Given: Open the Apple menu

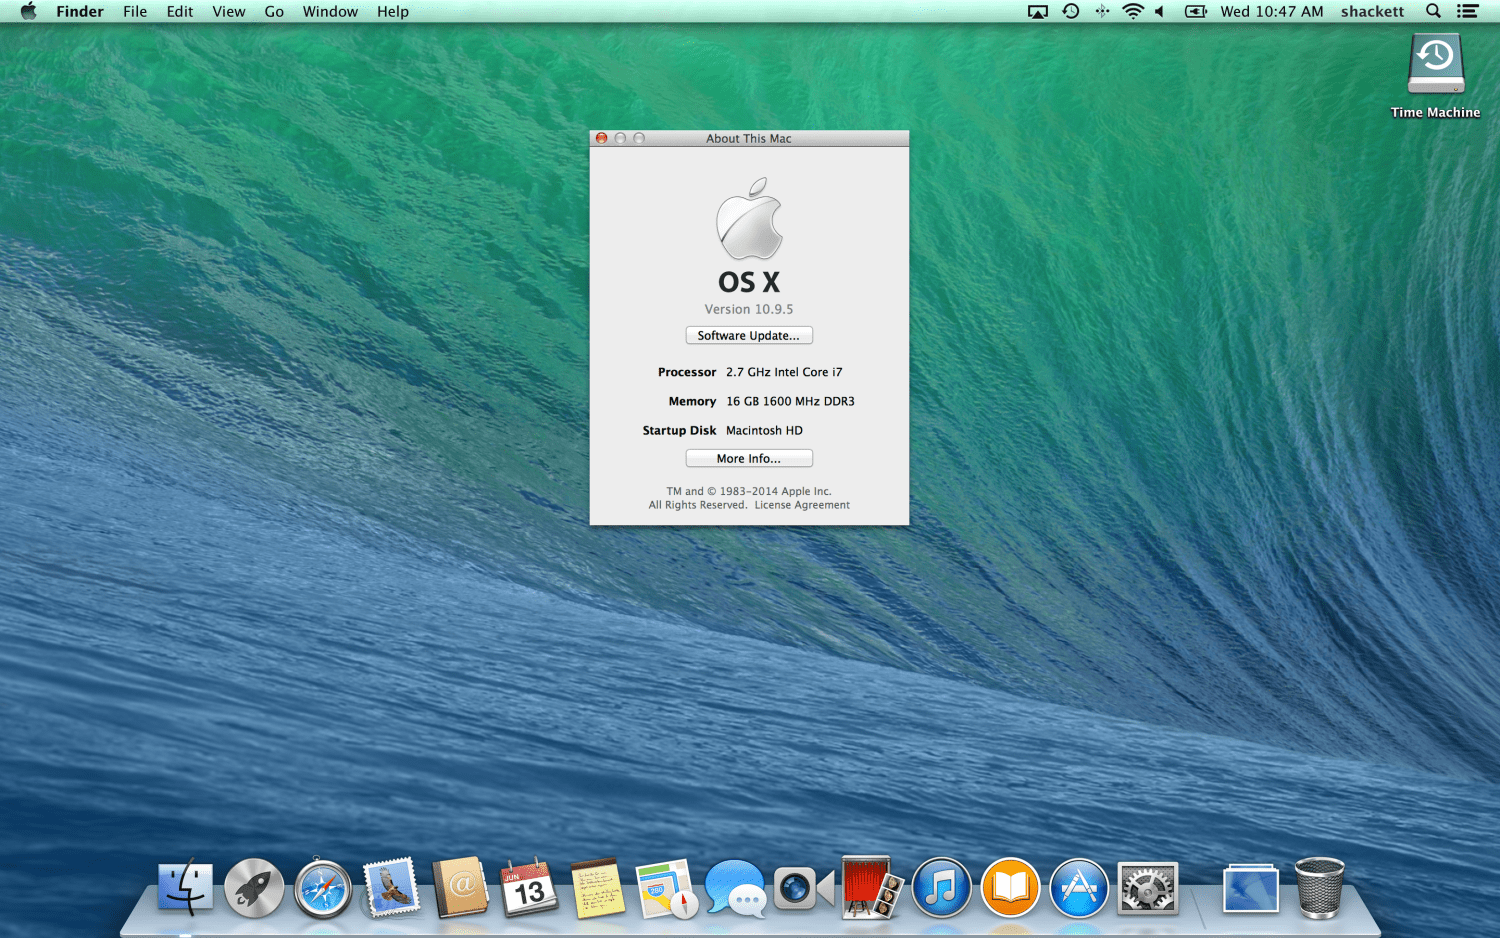Looking at the screenshot, I should (28, 12).
